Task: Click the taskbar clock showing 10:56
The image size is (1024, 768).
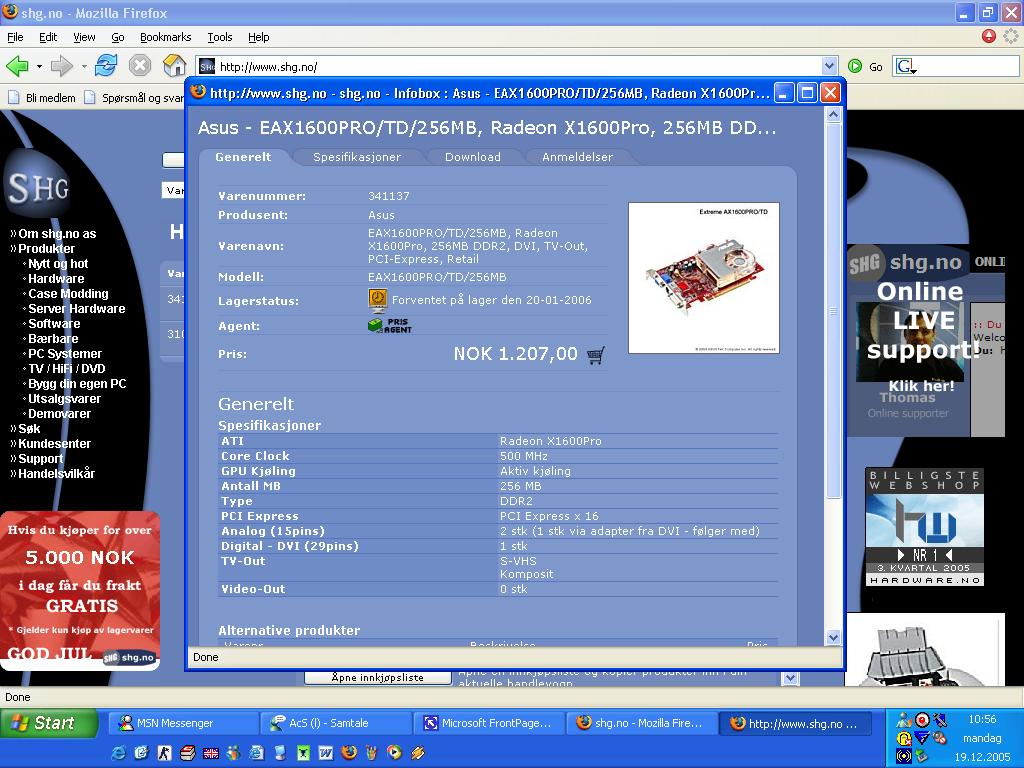Action: (x=982, y=719)
